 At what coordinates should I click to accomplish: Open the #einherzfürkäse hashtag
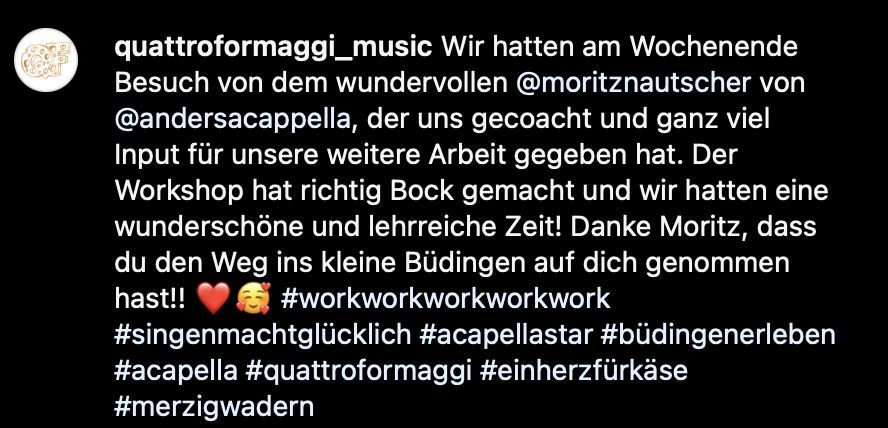point(584,371)
